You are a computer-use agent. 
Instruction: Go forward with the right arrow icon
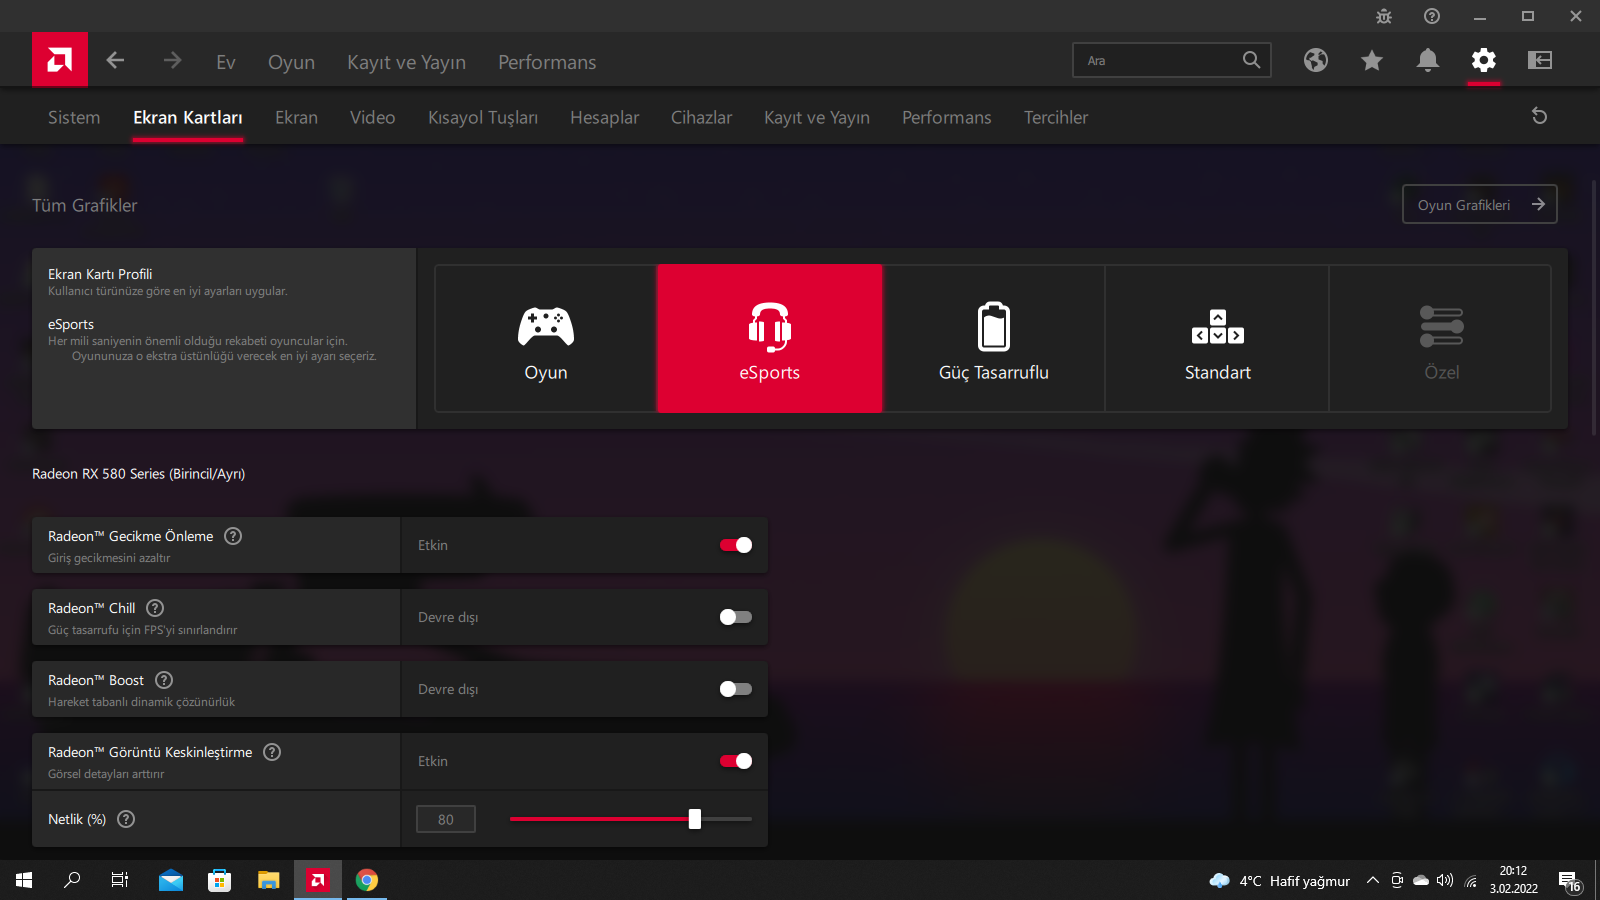[x=172, y=61]
